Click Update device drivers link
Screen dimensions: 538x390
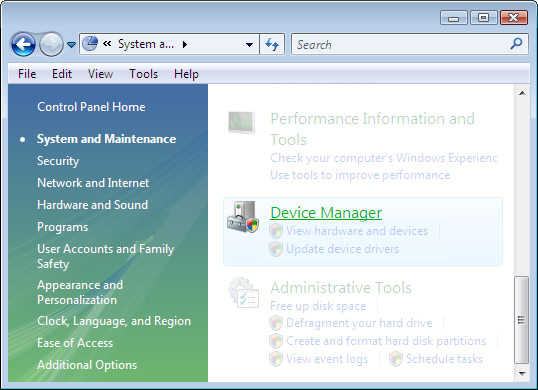point(342,249)
